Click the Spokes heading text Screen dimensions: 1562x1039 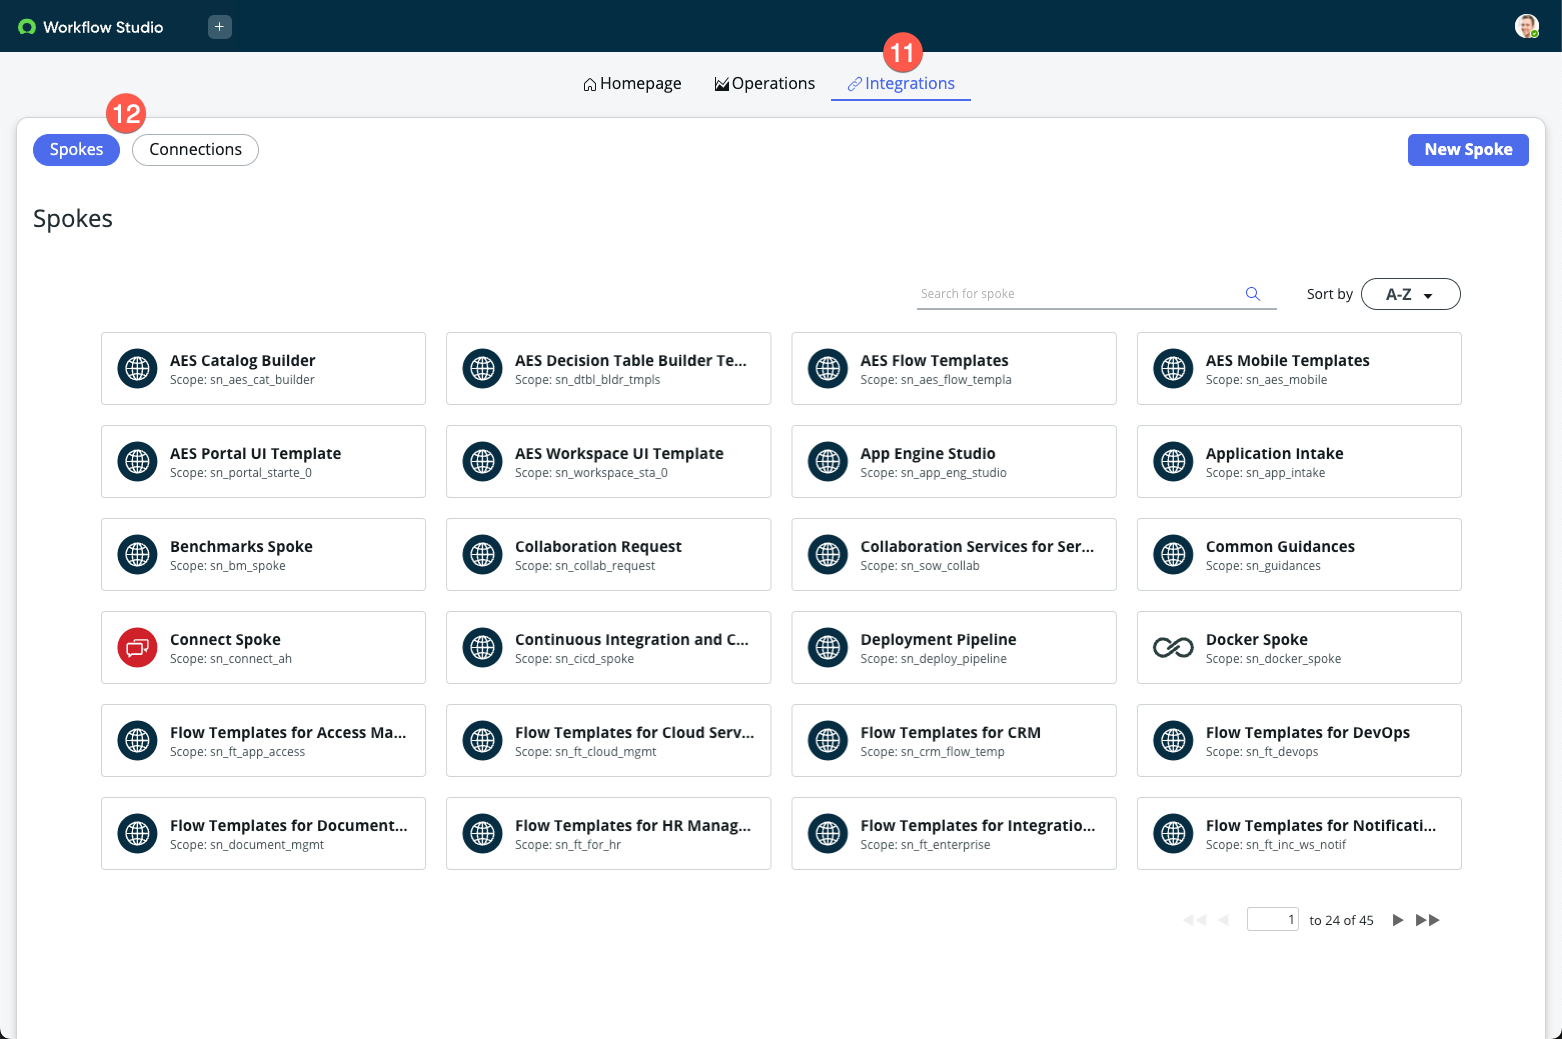[73, 219]
